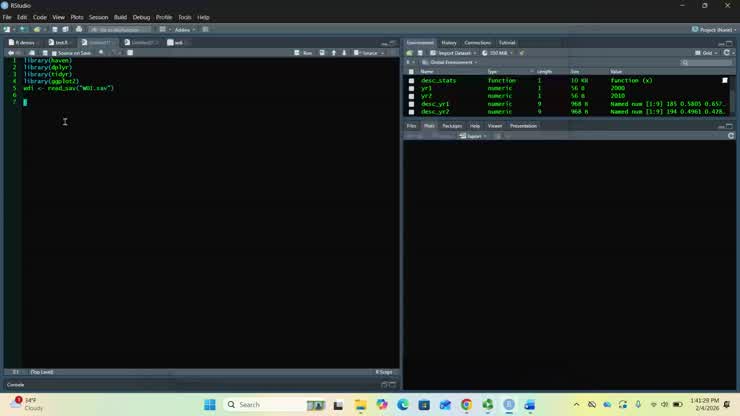The image size is (740, 416).
Task: Switch to the test.R script tab
Action: tap(59, 42)
